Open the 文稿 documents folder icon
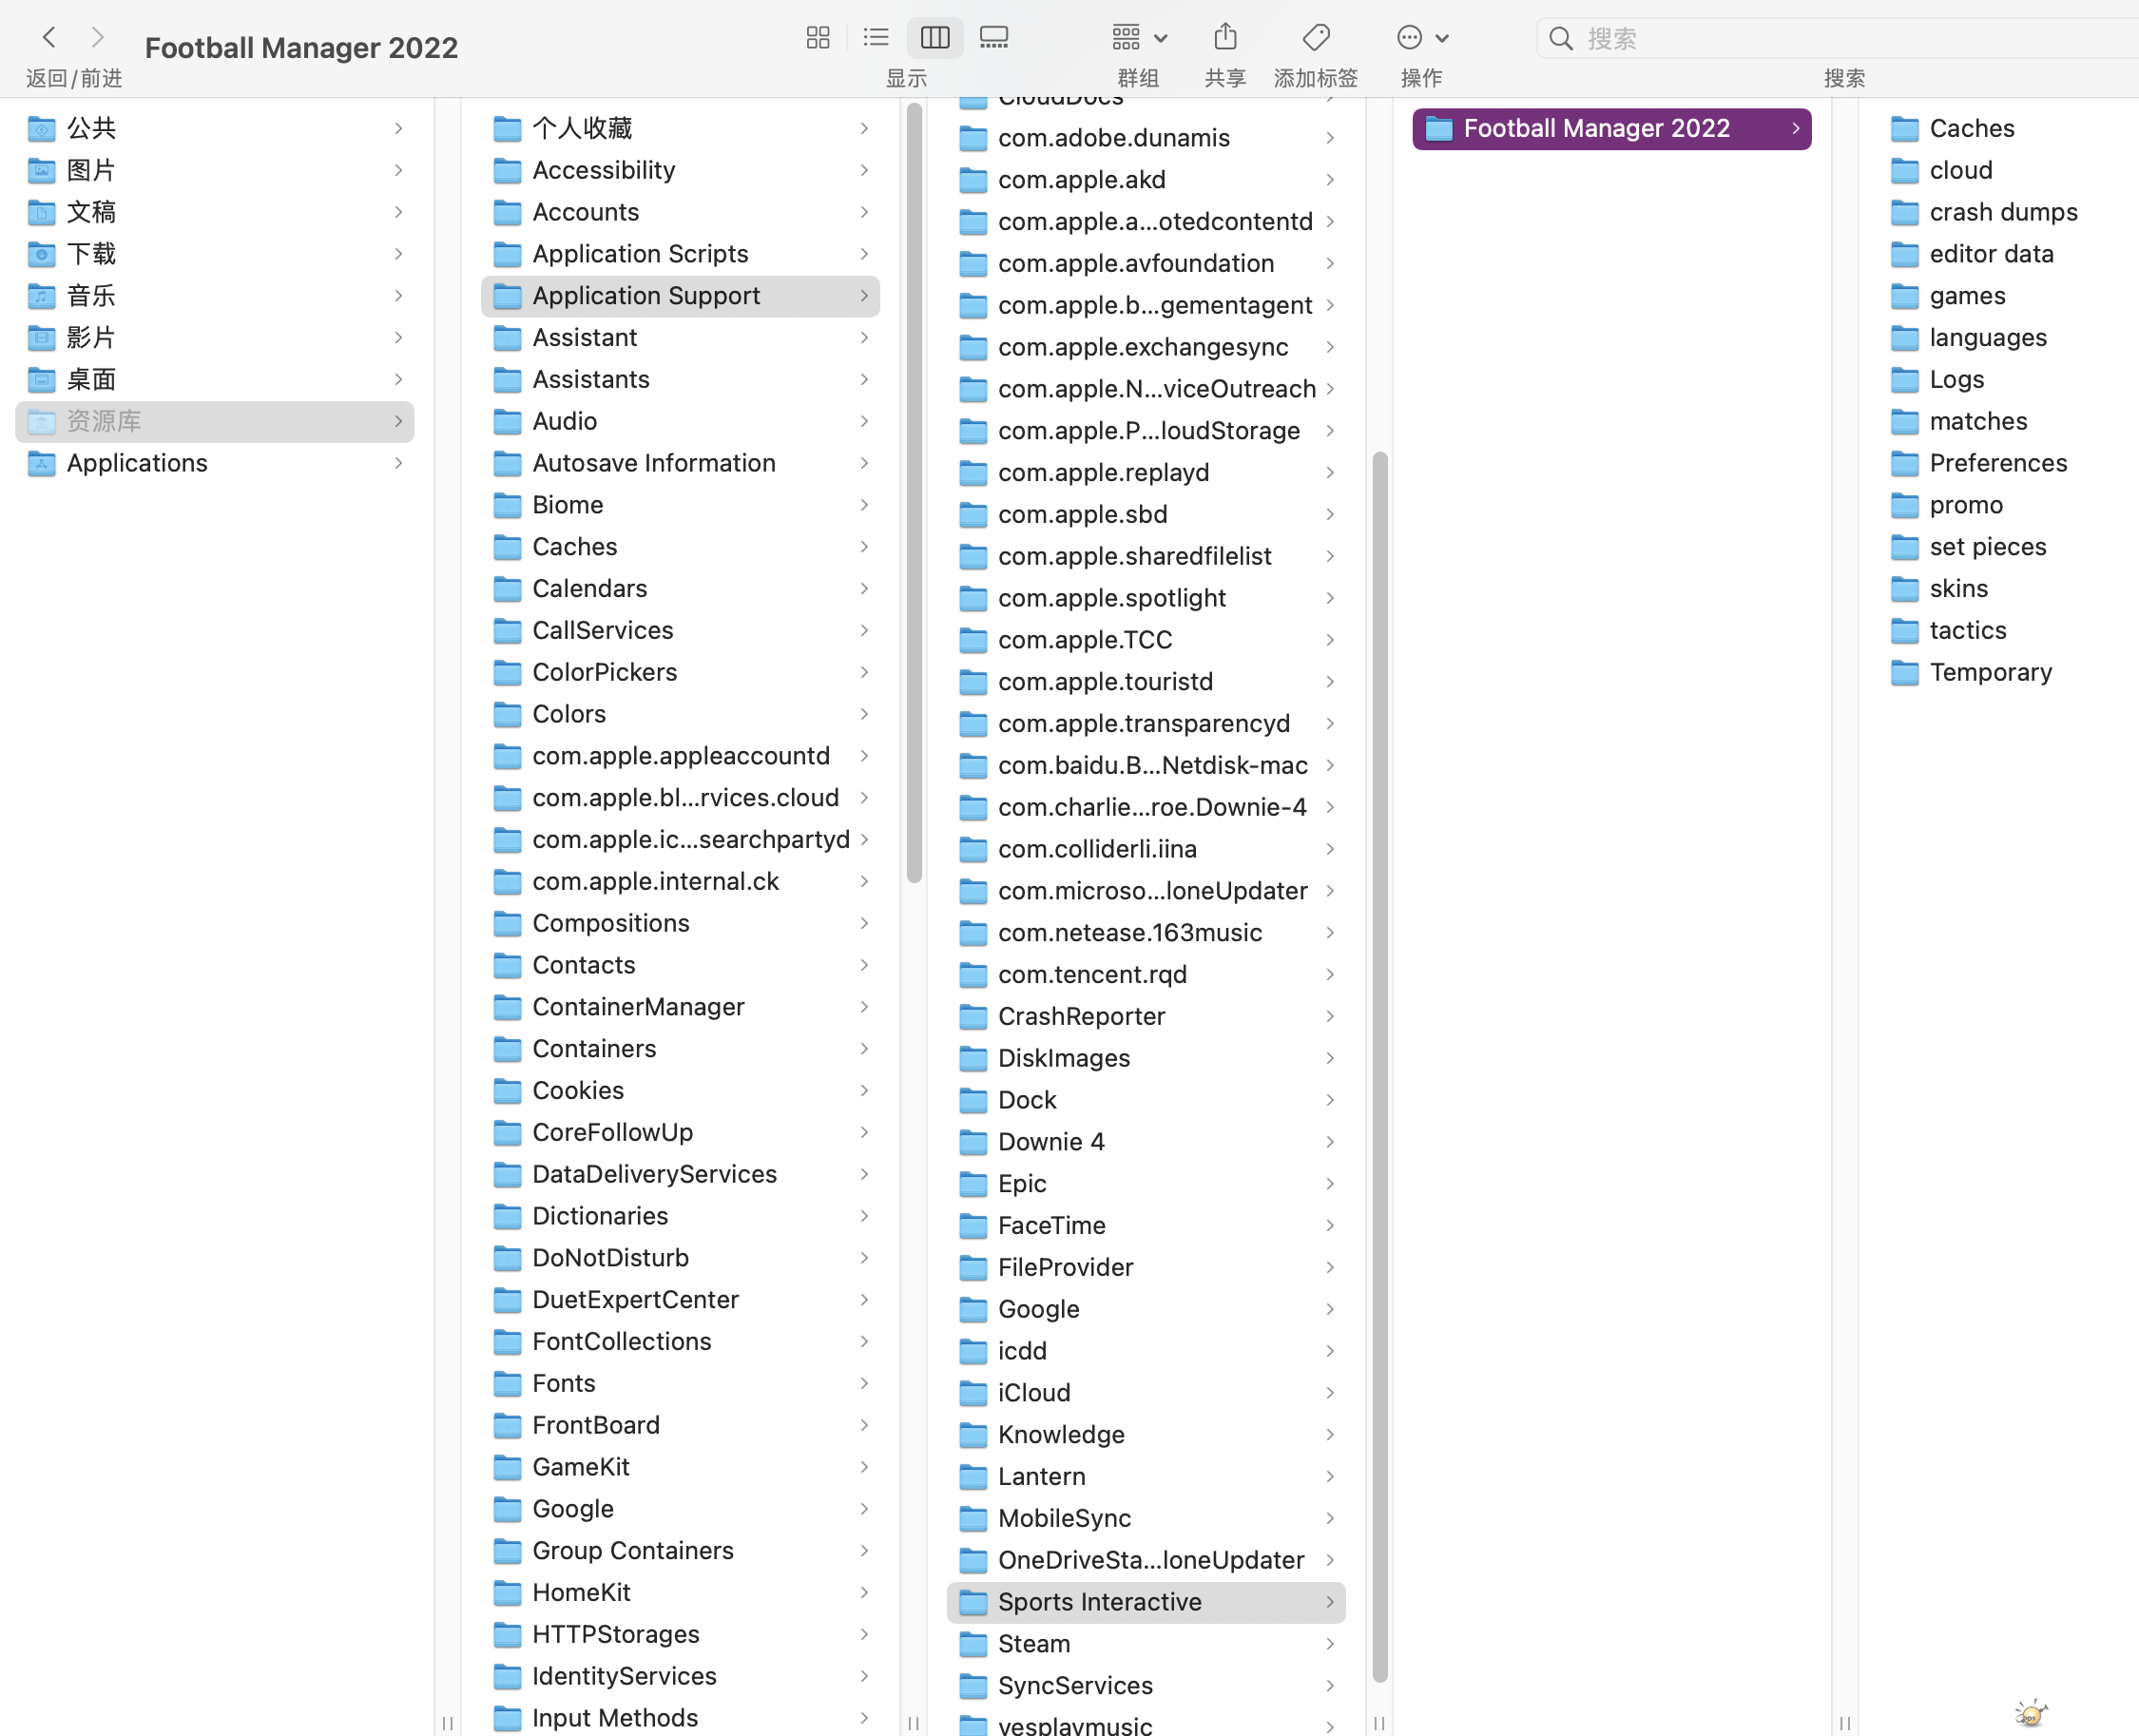2139x1736 pixels. tap(41, 212)
